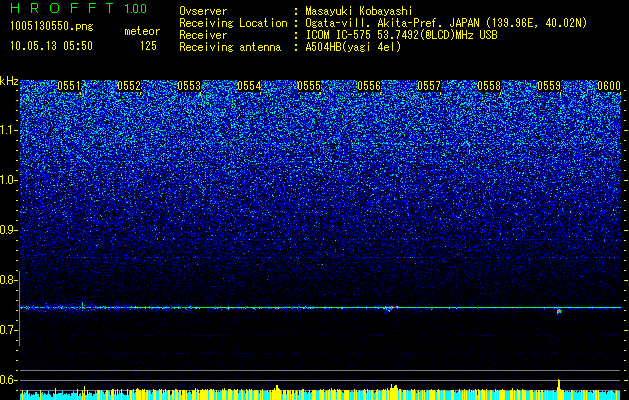Click the meteor echo blob near 0559

point(559,311)
